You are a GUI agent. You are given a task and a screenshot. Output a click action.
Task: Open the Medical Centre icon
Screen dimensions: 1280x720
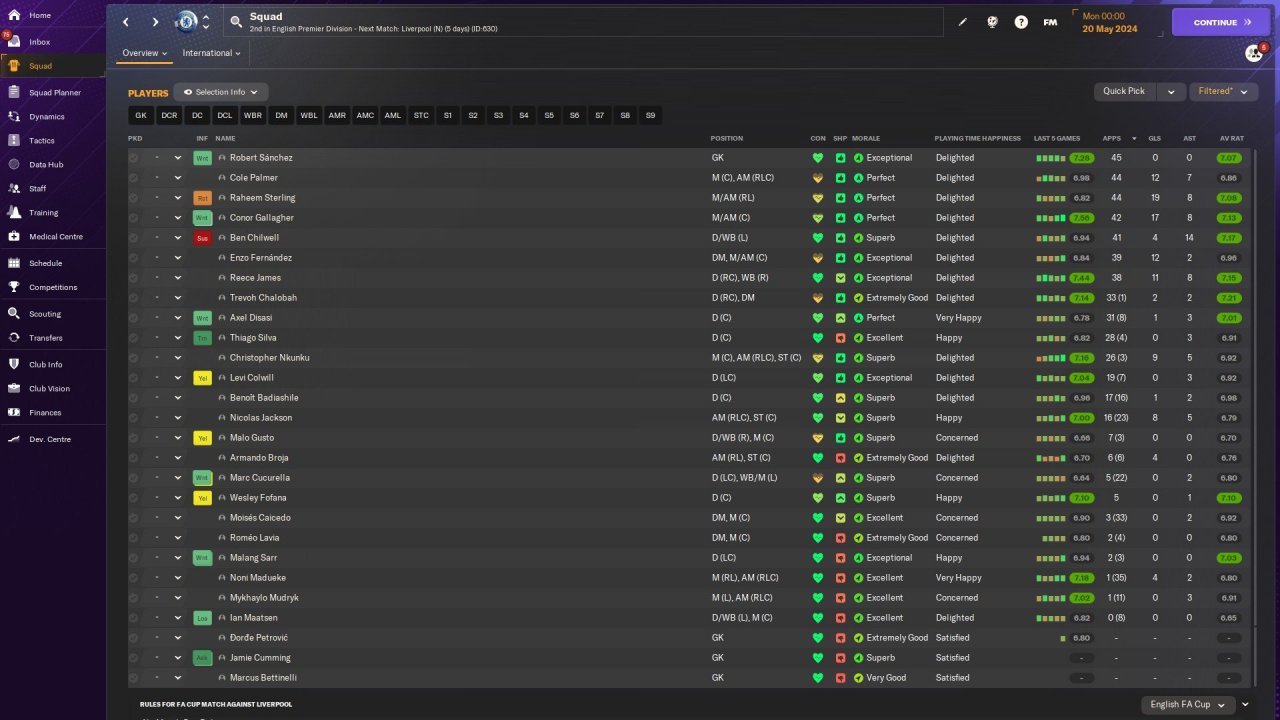[14, 236]
